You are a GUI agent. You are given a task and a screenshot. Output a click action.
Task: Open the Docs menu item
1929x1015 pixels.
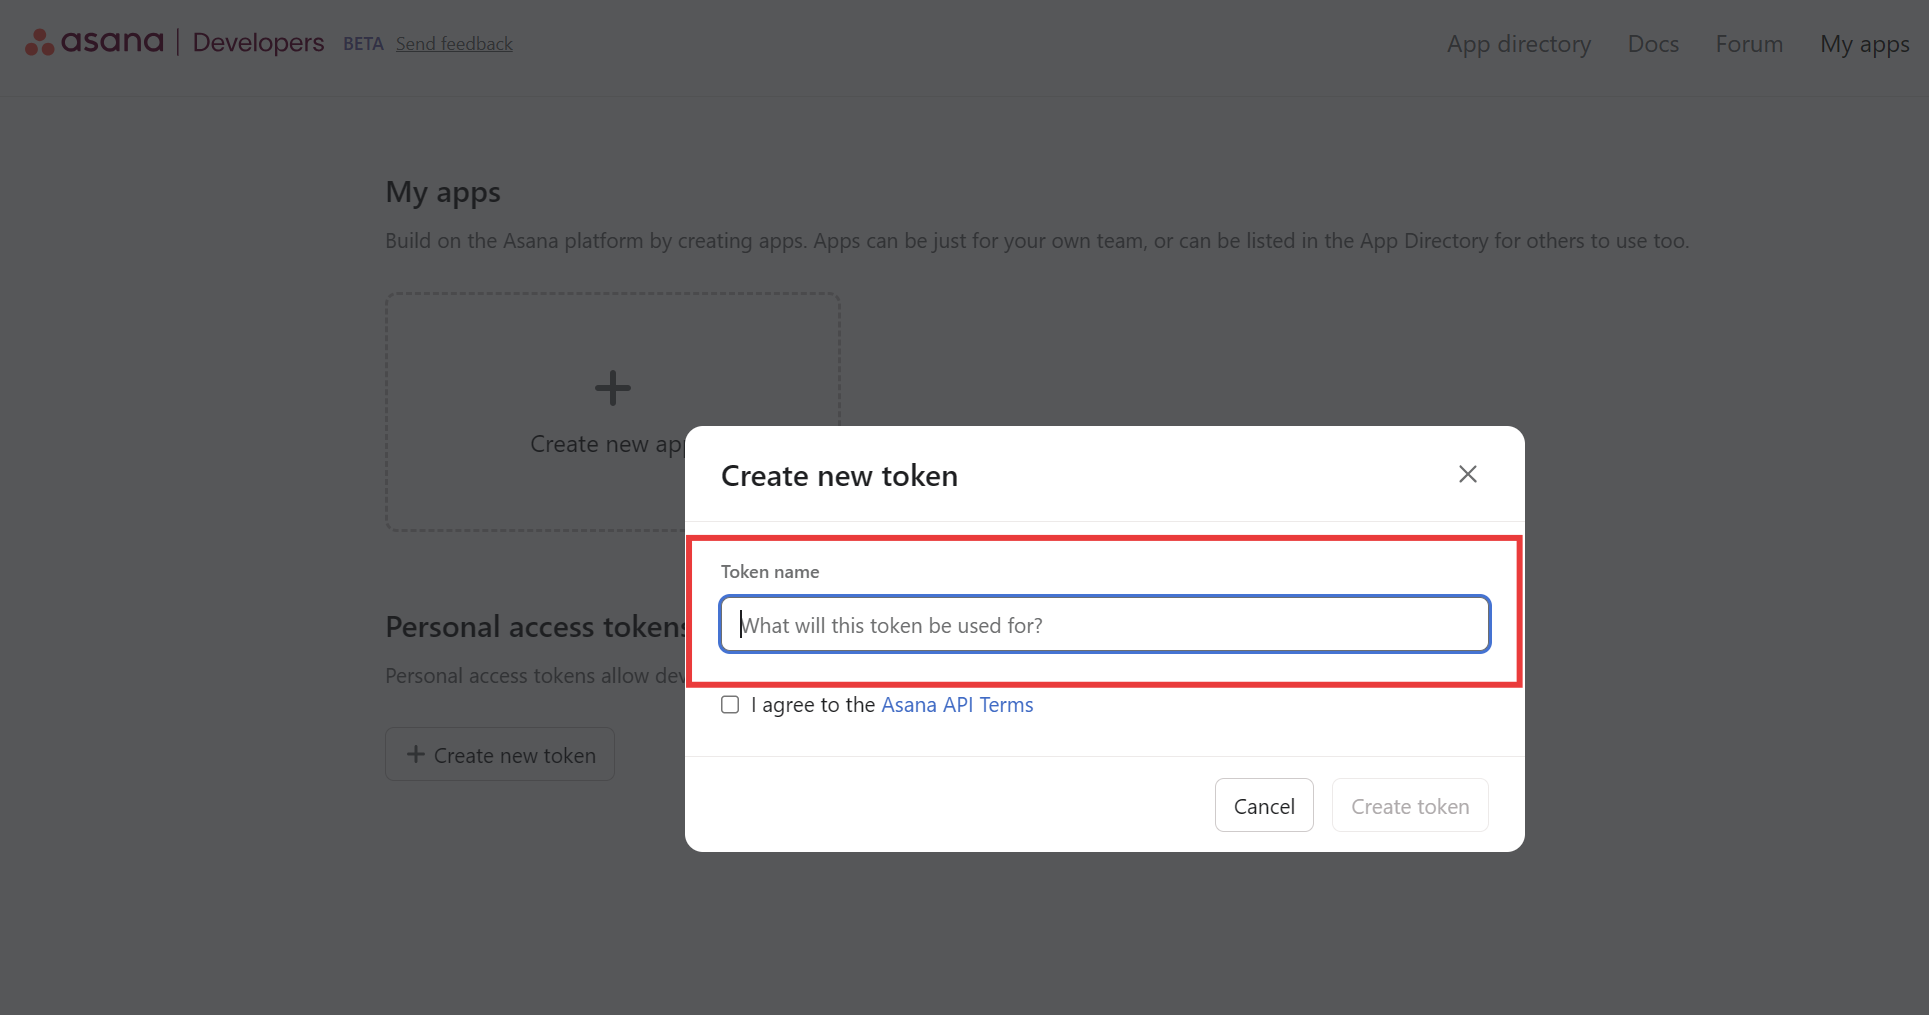1653,44
